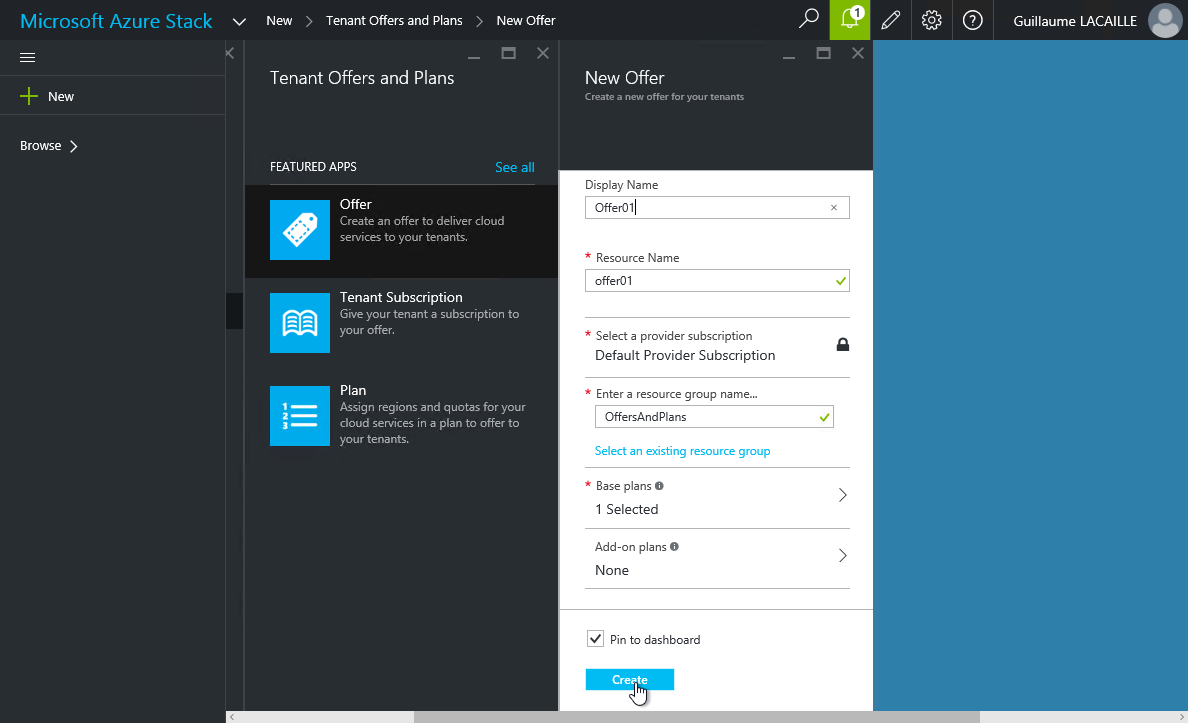
Task: Click the pencil edit dashboard icon
Action: pyautogui.click(x=891, y=20)
